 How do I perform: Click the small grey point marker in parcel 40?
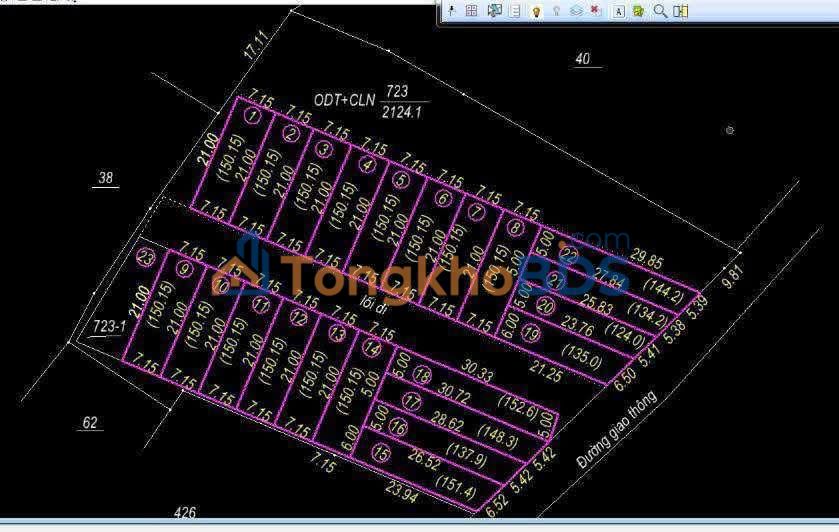730,130
